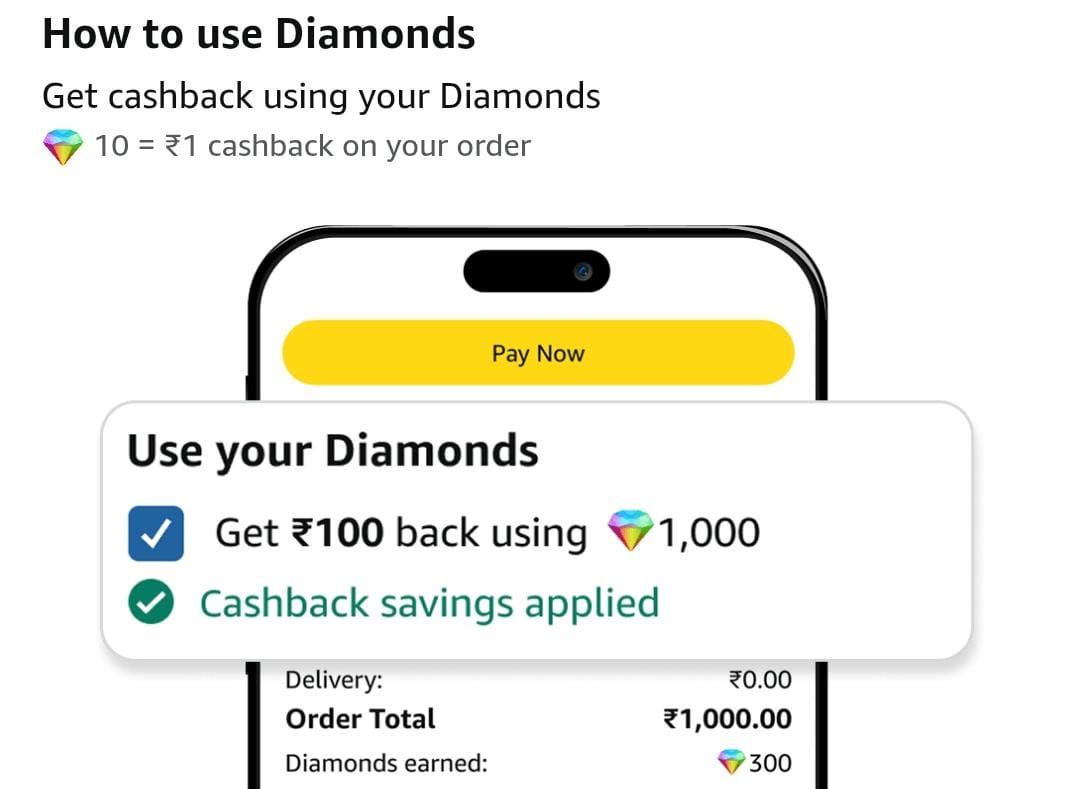The height and width of the screenshot is (789, 1080).
Task: Click the Cashback savings applied message
Action: [x=429, y=603]
